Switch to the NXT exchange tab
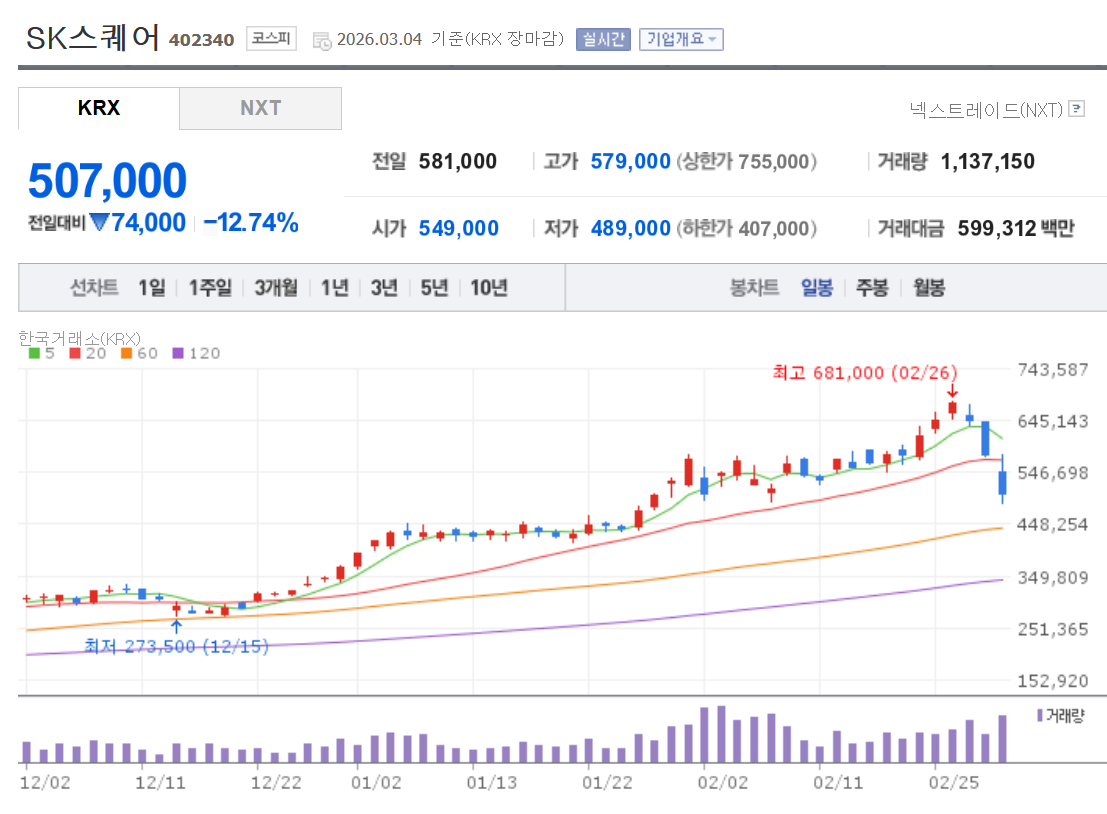This screenshot has height=814, width=1107. (260, 108)
